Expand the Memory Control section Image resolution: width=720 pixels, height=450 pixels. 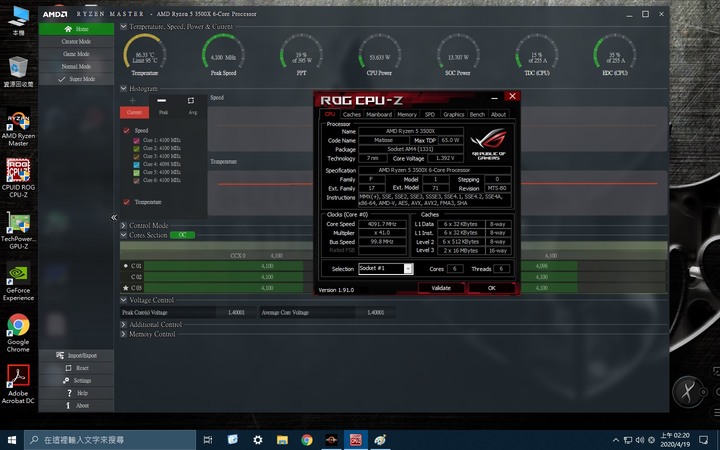click(x=124, y=334)
